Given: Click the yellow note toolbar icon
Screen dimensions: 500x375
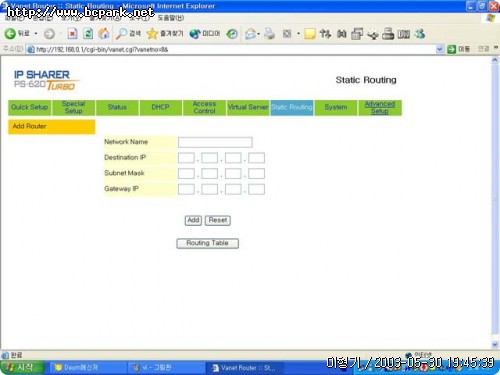Looking at the screenshot, I should click(310, 34).
